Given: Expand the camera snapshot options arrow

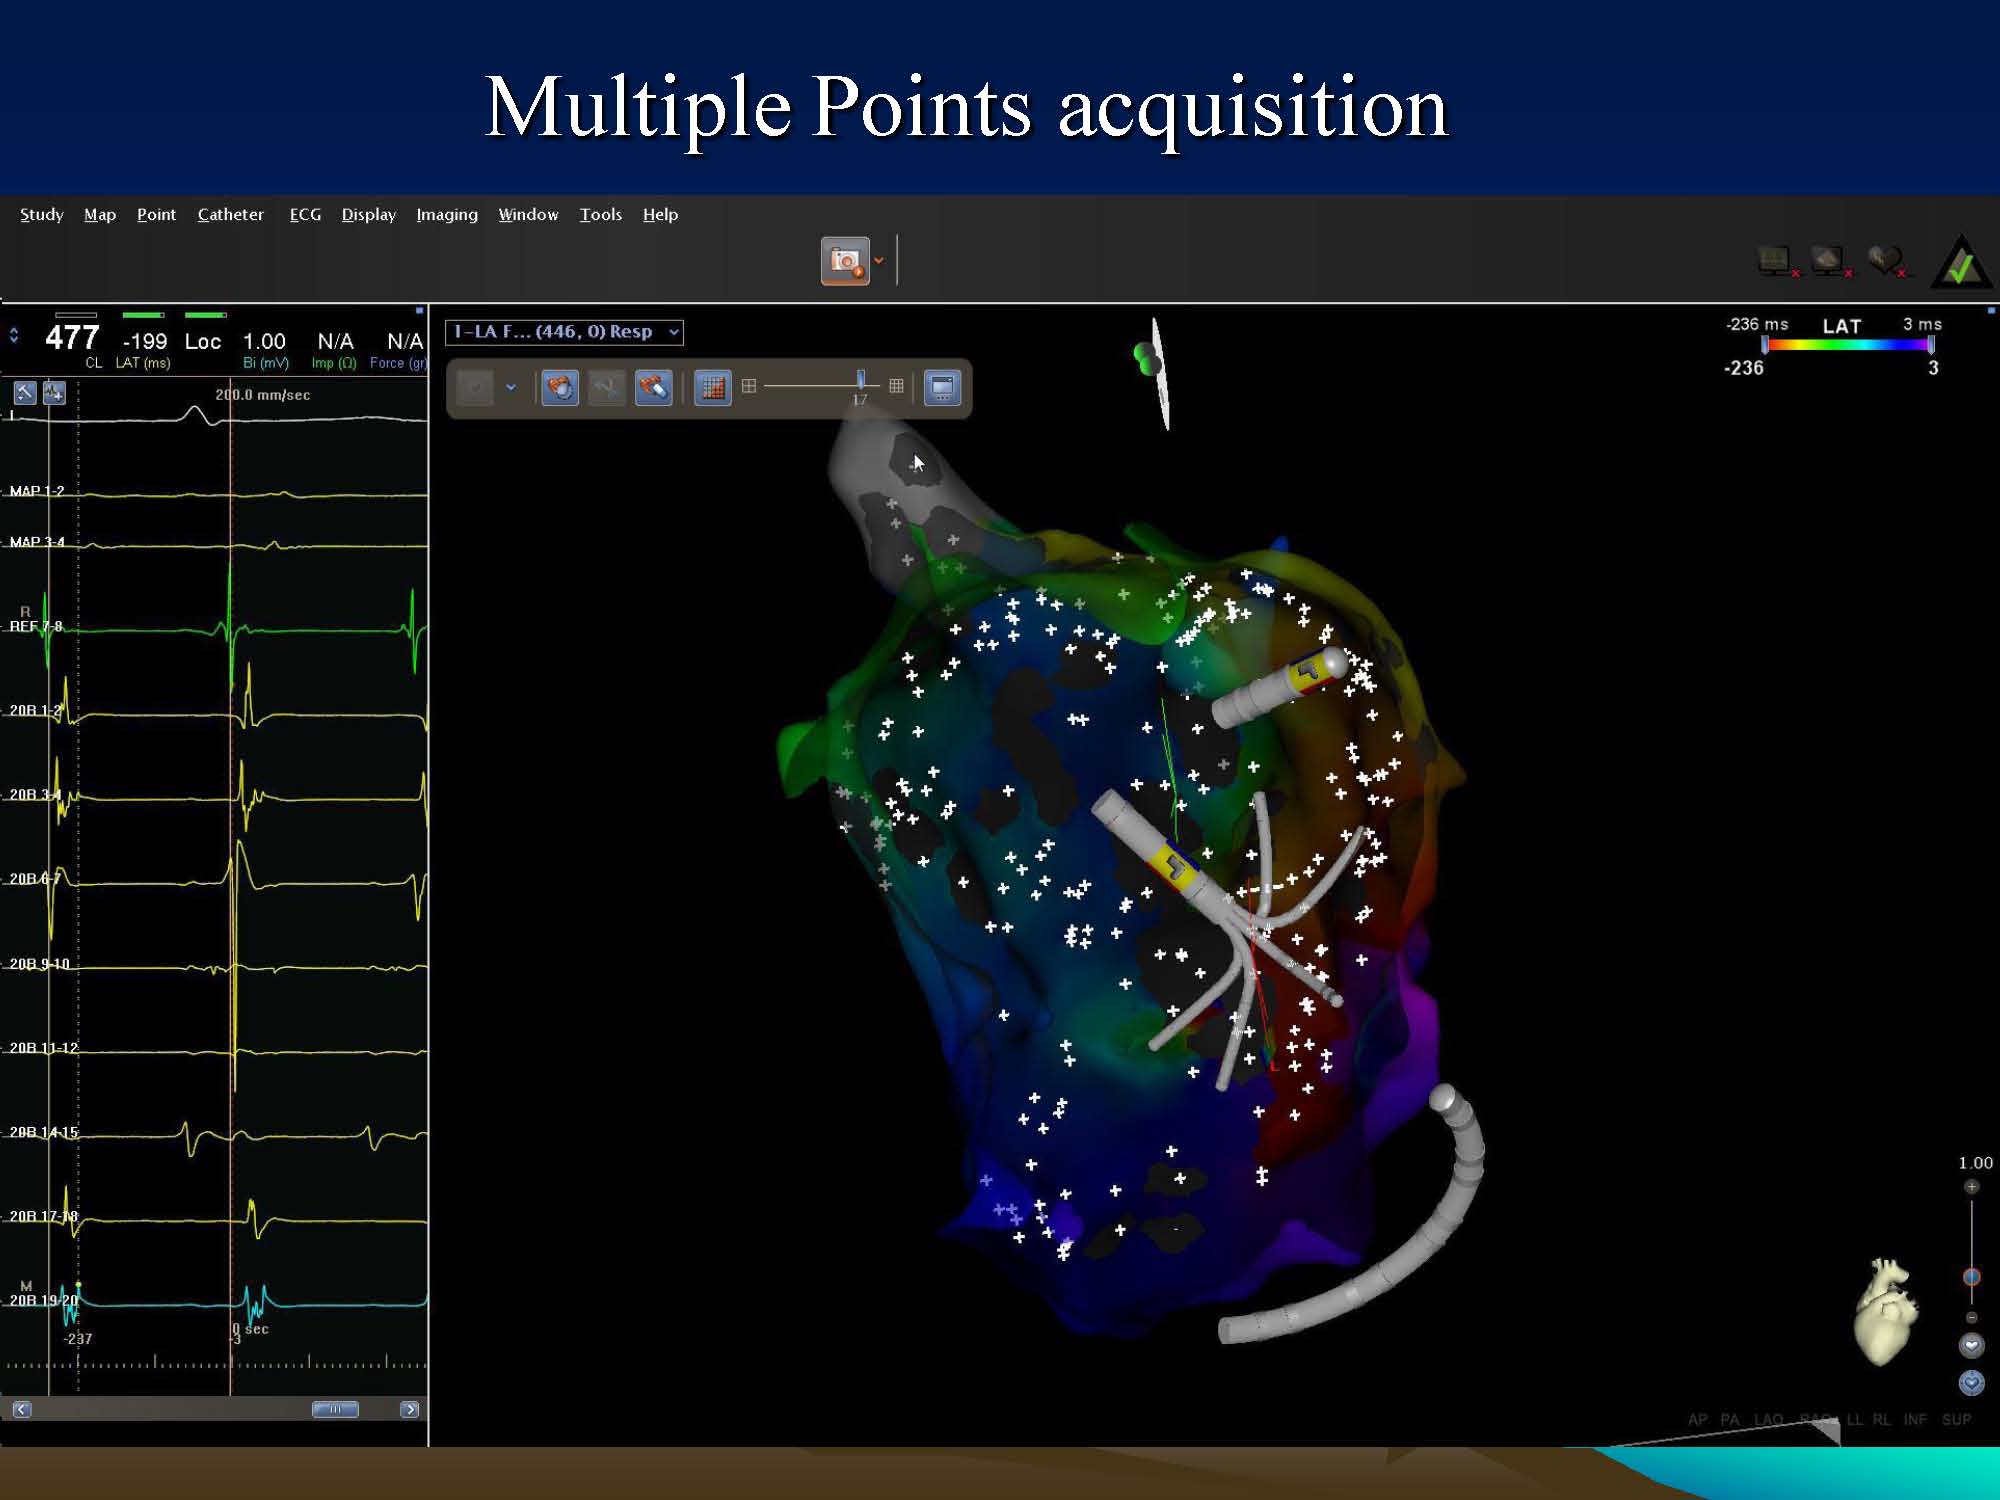Looking at the screenshot, I should pos(879,261).
